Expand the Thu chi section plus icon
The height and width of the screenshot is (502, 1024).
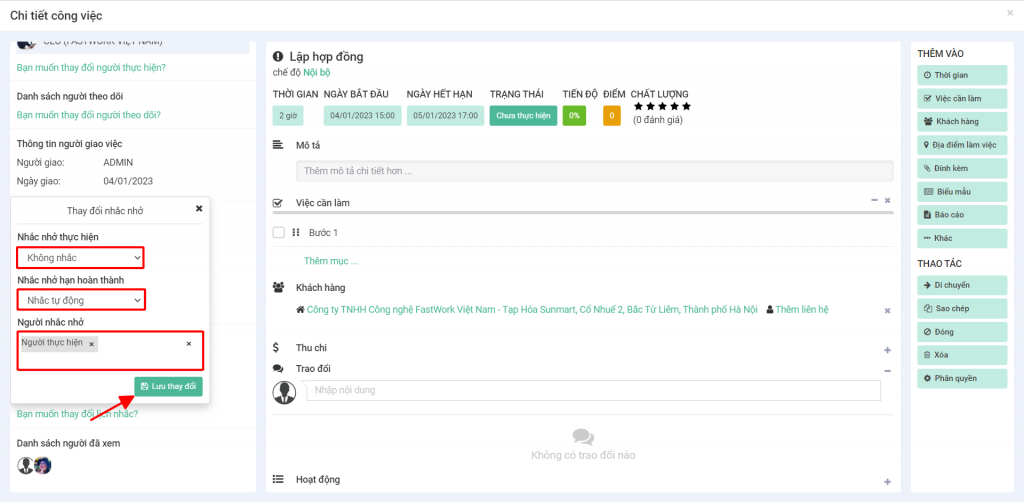(x=887, y=350)
